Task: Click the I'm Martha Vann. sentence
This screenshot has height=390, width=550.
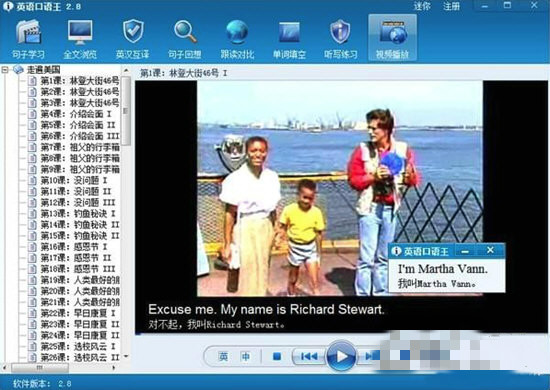Action: (x=442, y=269)
